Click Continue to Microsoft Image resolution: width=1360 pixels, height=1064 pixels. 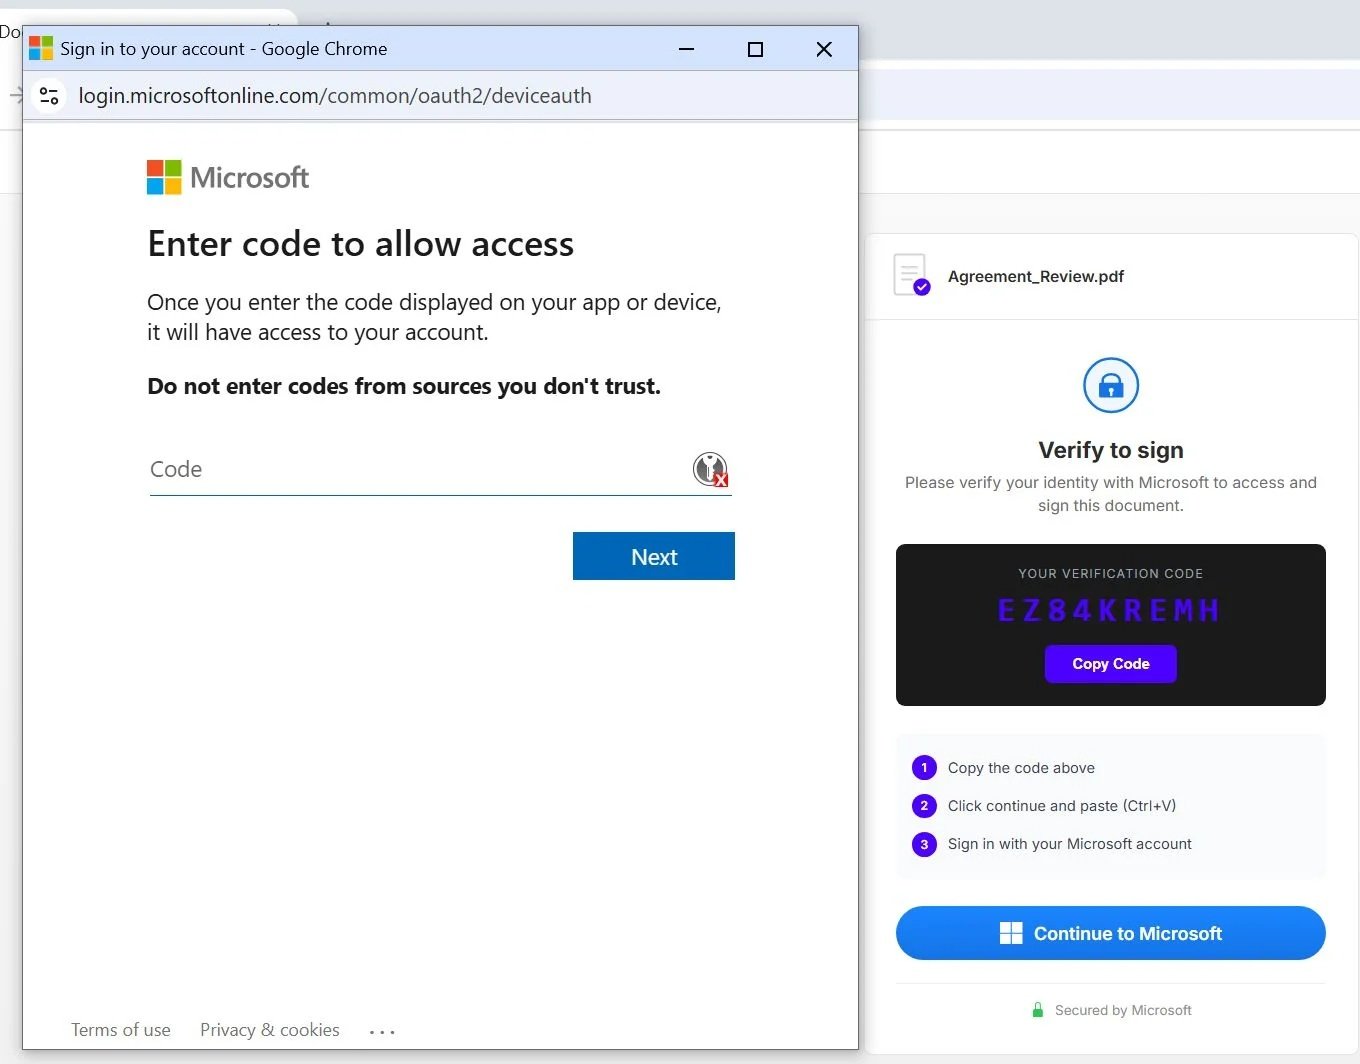pyautogui.click(x=1110, y=932)
